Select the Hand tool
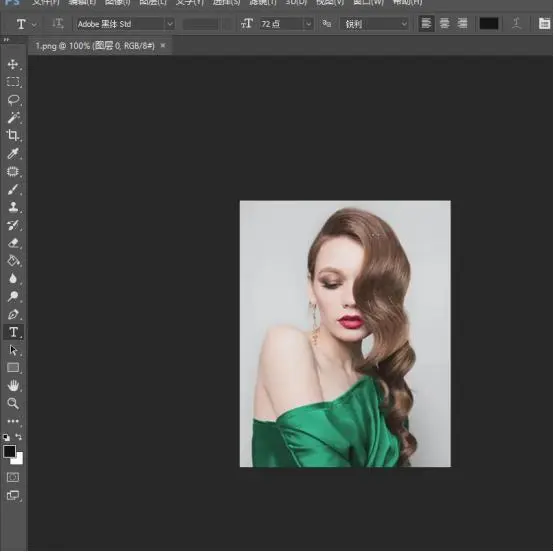554x552 pixels. pos(13,386)
